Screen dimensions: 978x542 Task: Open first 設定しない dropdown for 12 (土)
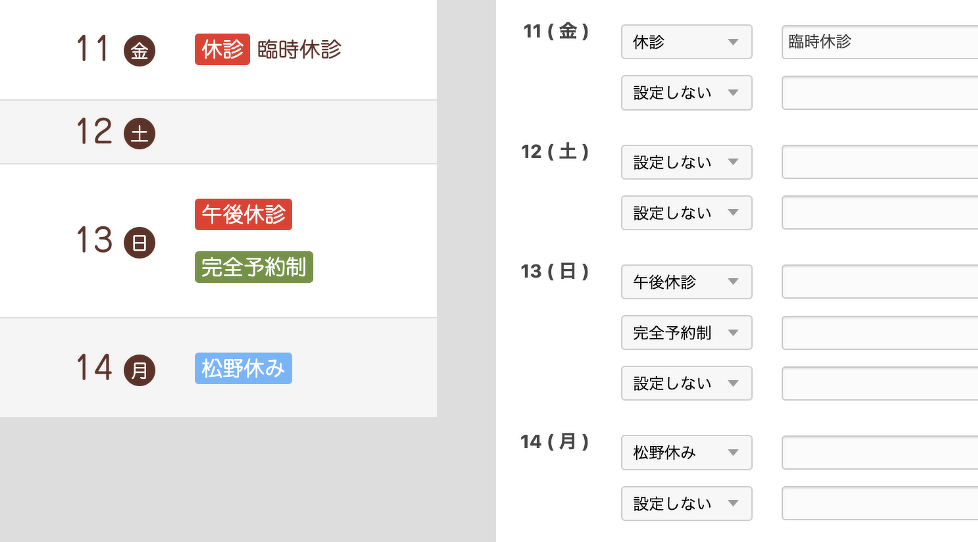(x=686, y=162)
